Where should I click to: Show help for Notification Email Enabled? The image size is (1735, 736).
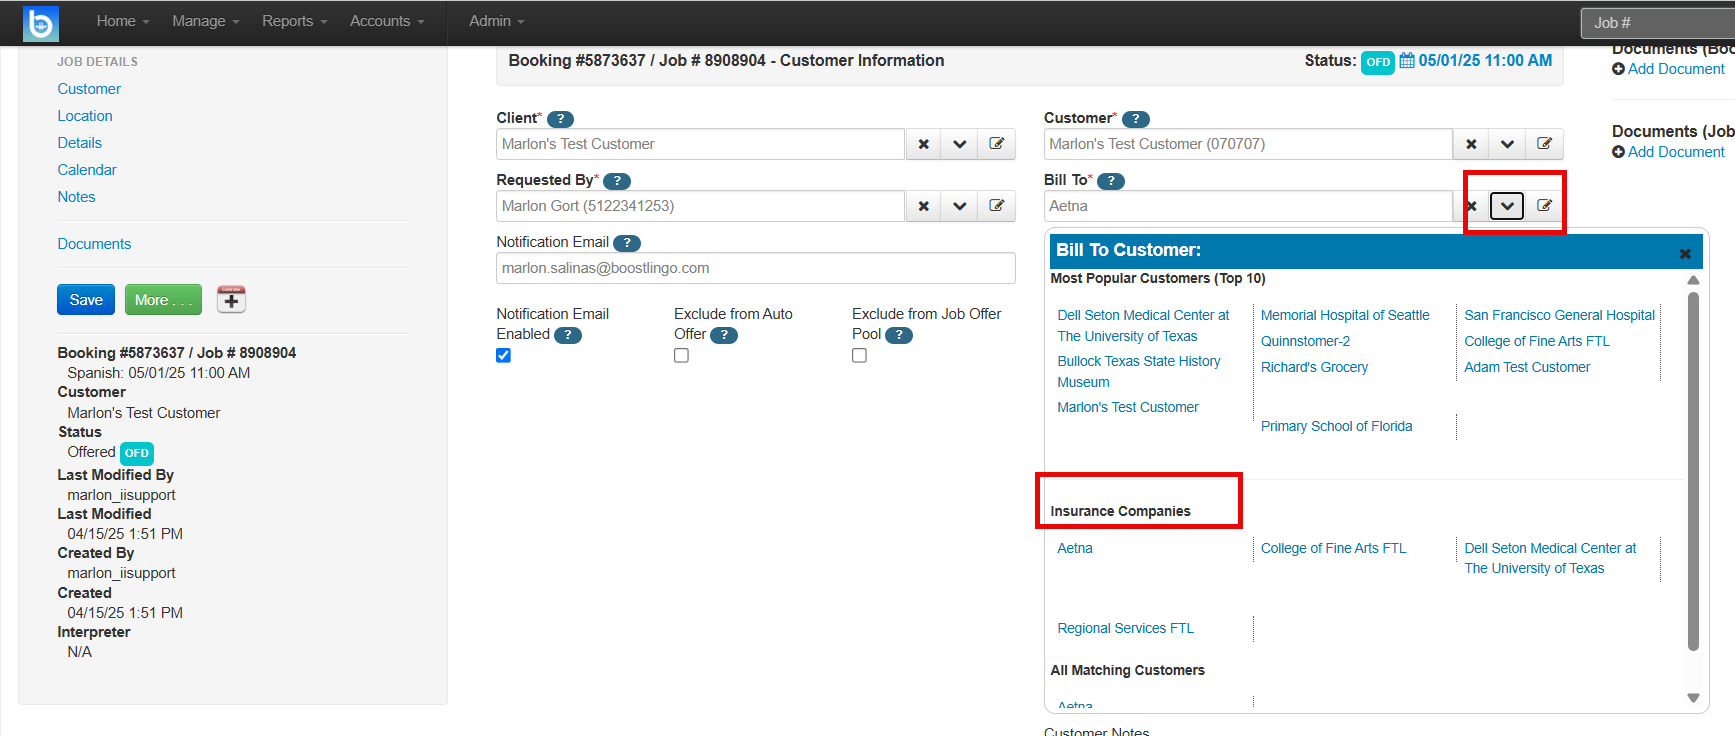click(568, 335)
